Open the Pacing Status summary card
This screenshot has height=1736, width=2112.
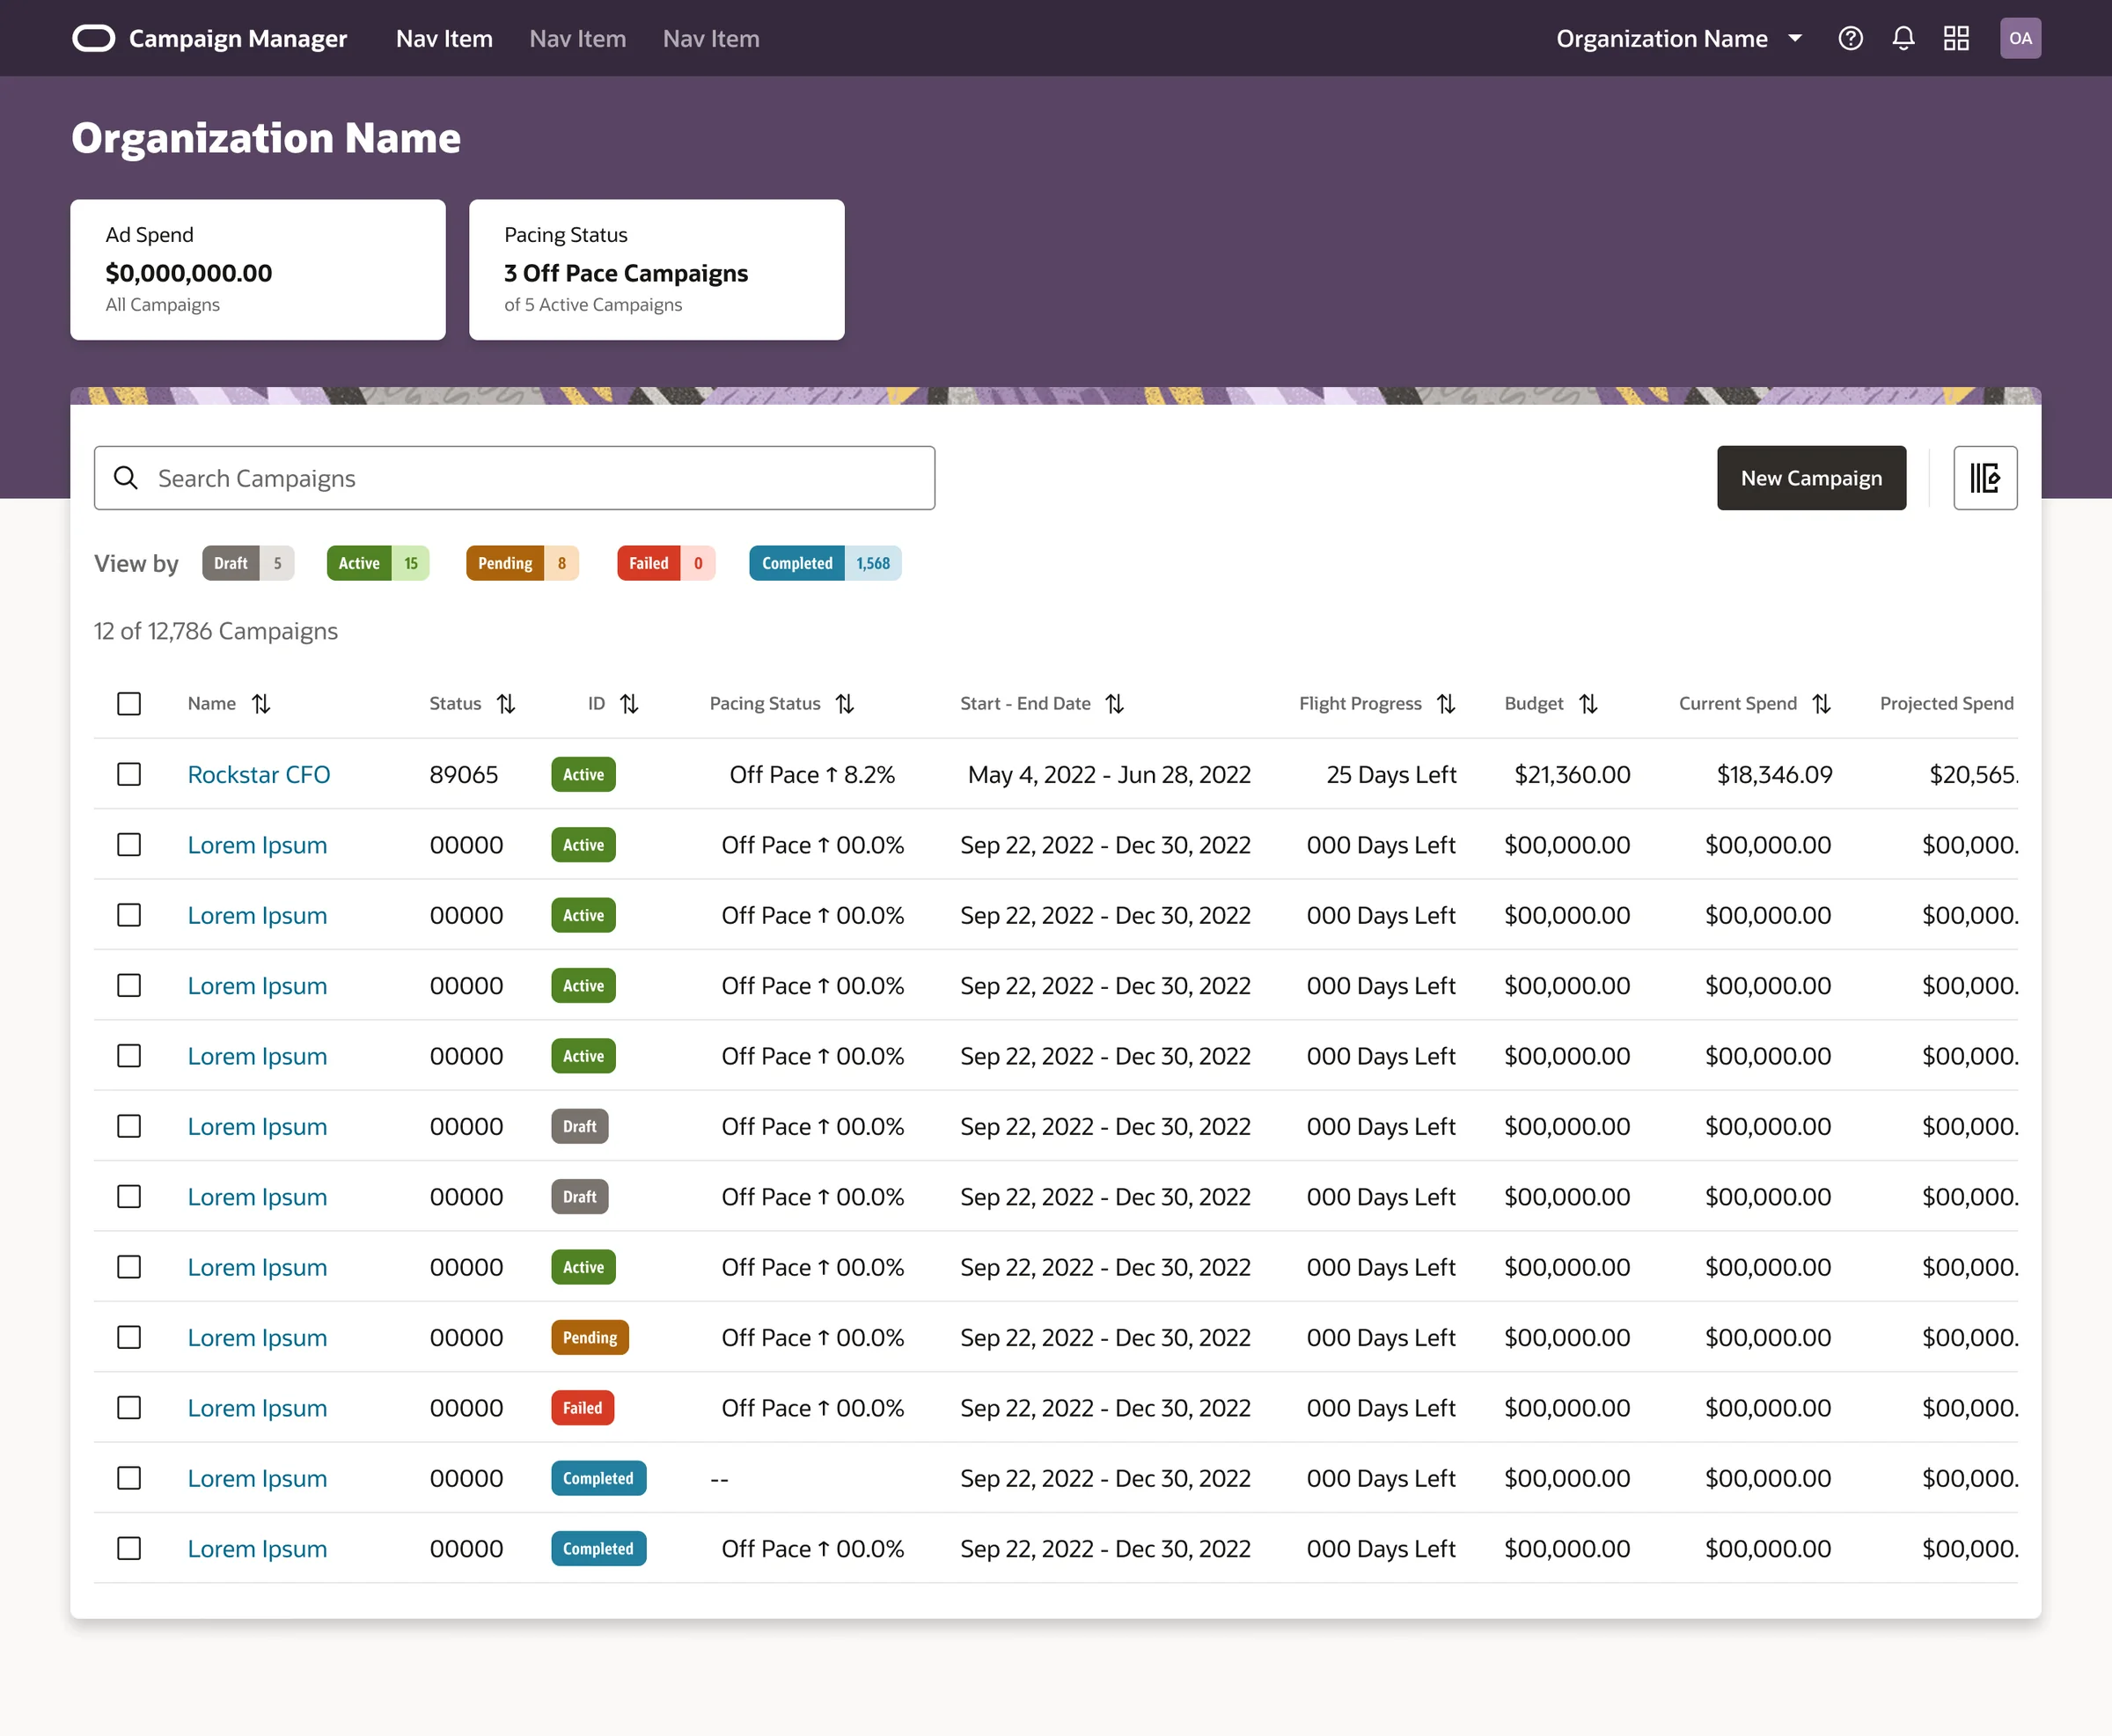click(x=657, y=270)
